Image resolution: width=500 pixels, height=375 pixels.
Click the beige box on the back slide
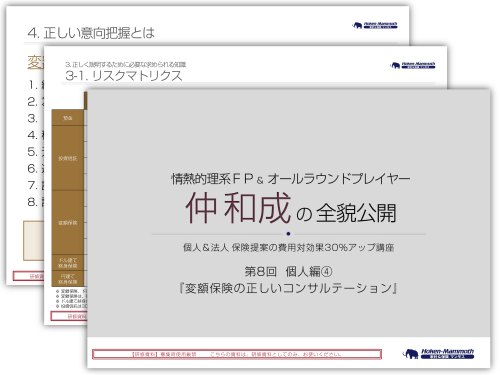coord(34,240)
